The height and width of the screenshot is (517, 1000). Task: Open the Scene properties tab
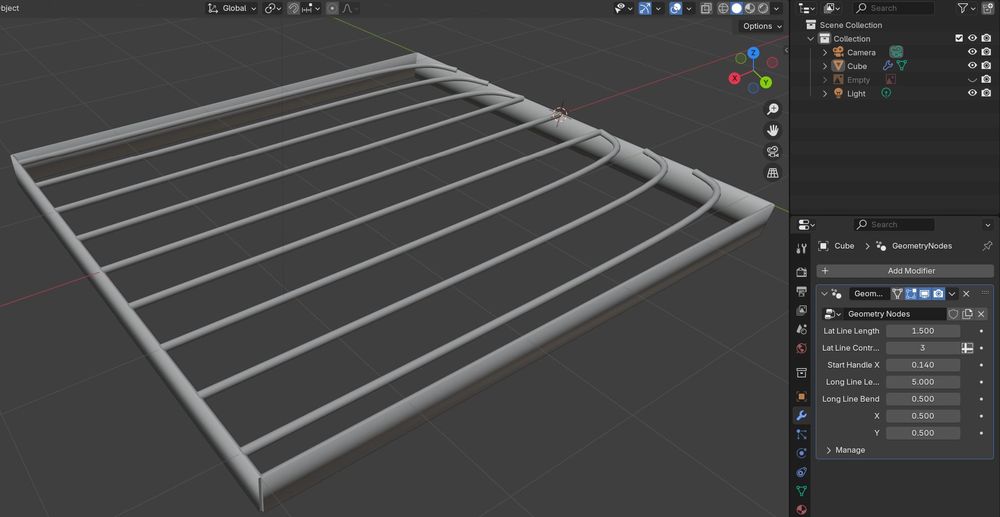pos(802,330)
